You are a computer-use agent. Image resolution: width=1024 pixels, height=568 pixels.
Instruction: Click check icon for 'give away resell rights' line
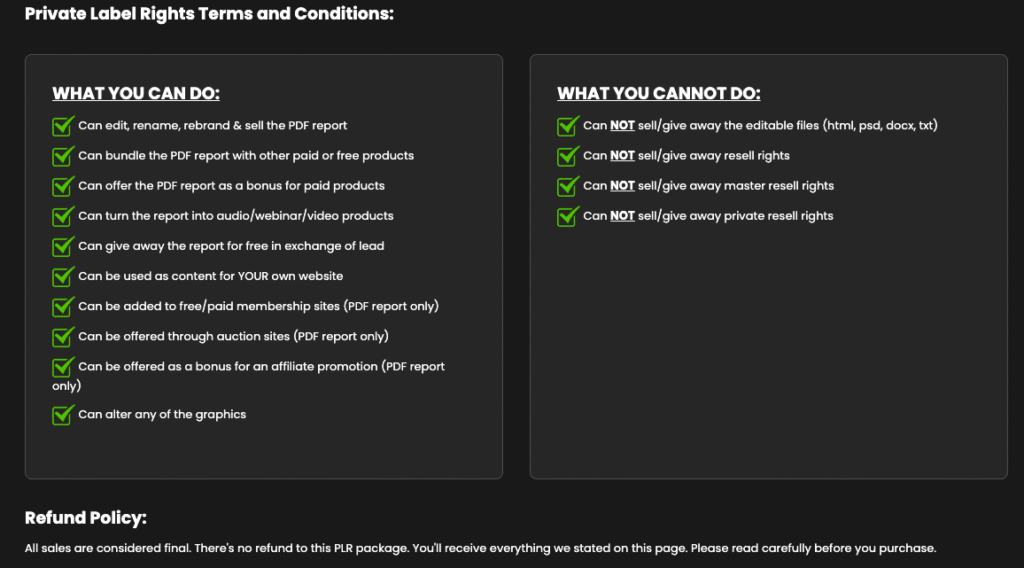coord(568,155)
